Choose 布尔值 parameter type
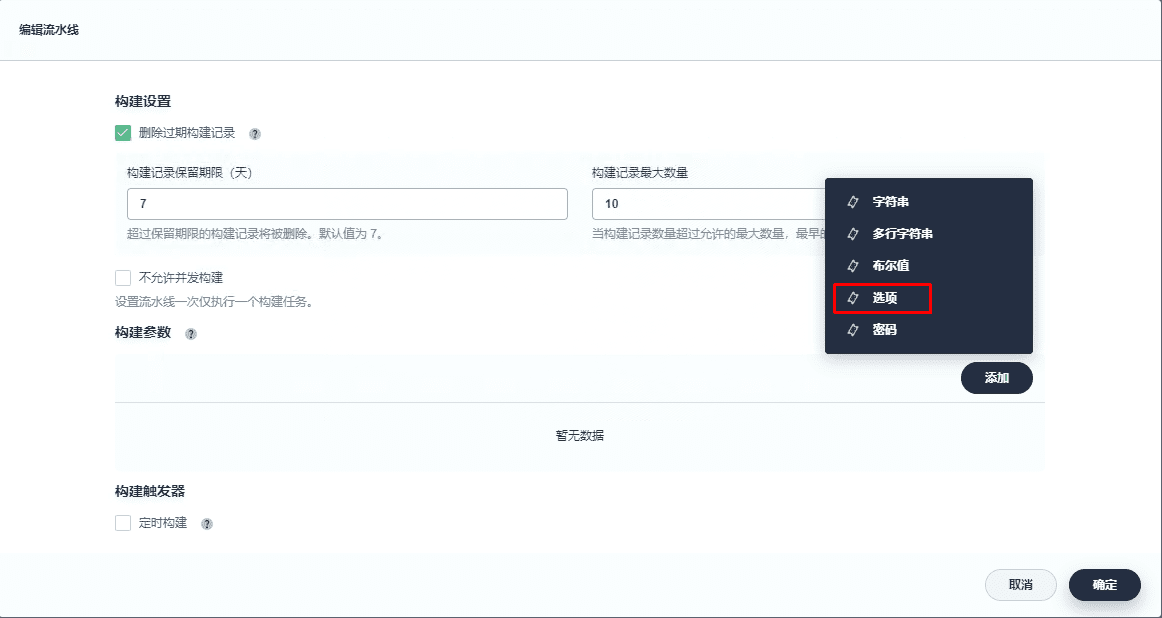This screenshot has width=1162, height=618. pyautogui.click(x=929, y=265)
